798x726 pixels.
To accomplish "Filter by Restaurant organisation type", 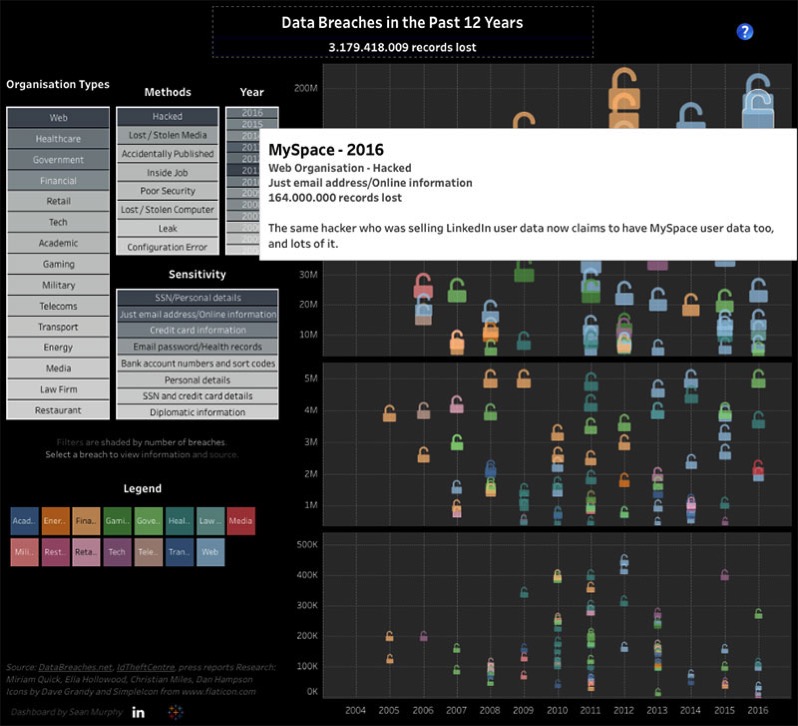I will click(x=58, y=410).
